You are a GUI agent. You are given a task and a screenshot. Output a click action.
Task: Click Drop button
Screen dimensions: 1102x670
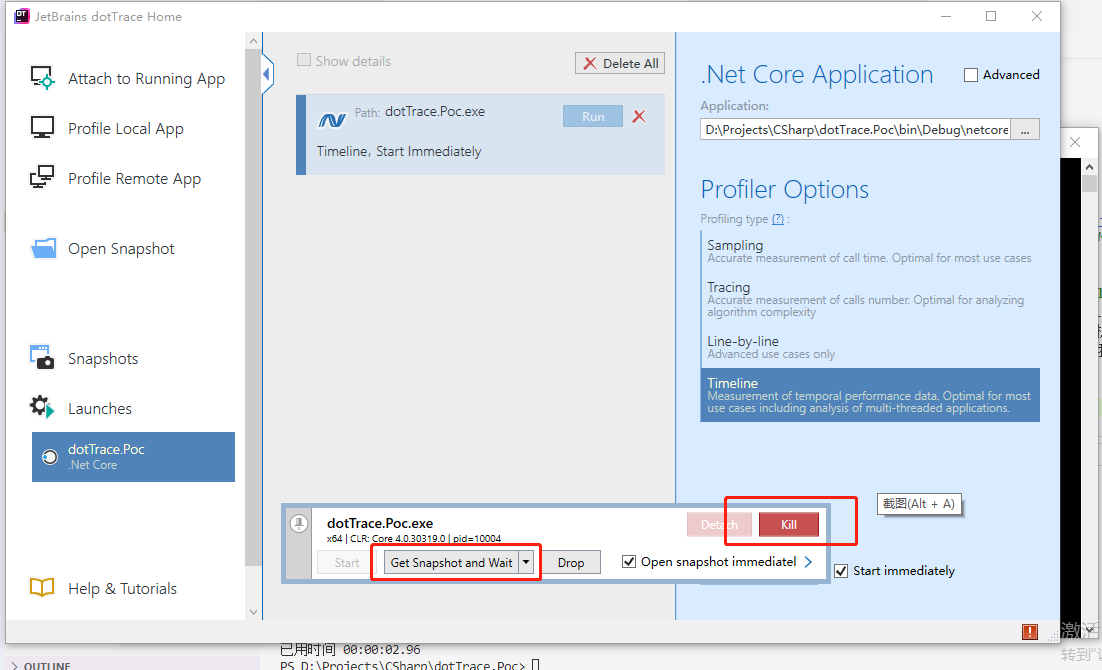[571, 562]
